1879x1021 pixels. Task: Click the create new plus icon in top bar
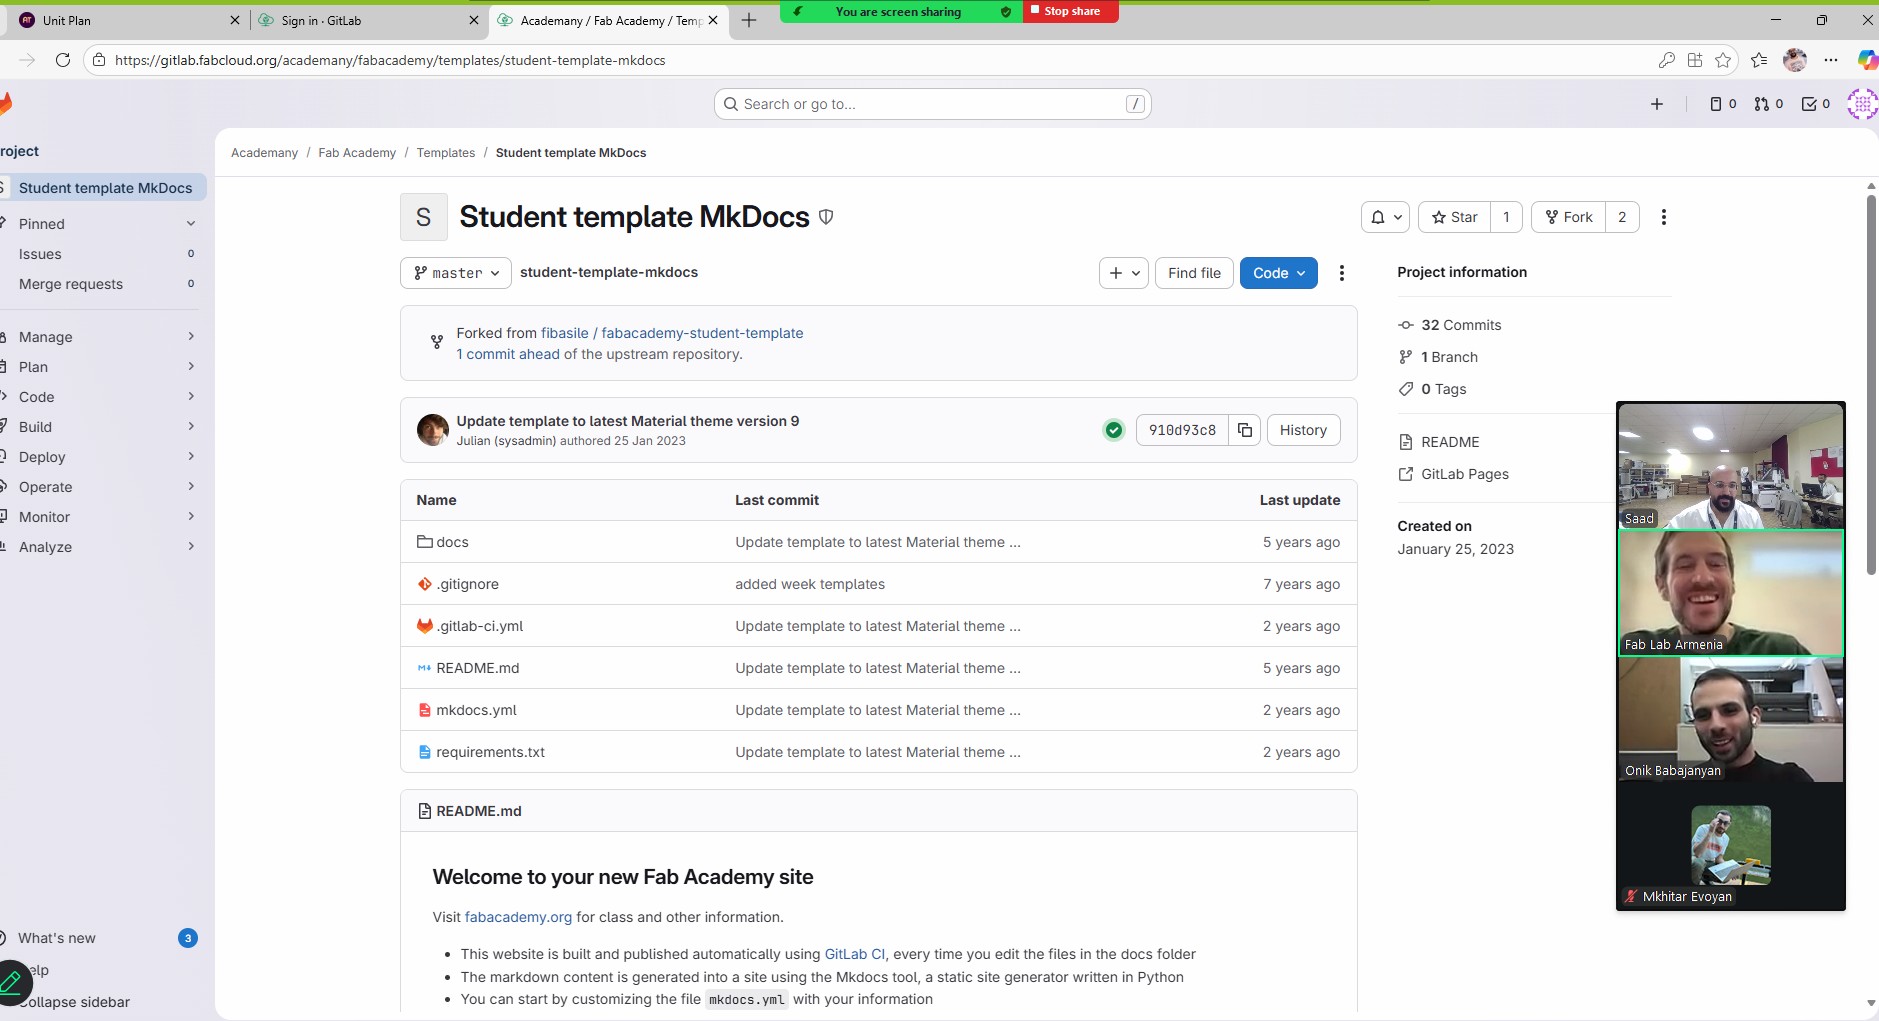[1656, 104]
